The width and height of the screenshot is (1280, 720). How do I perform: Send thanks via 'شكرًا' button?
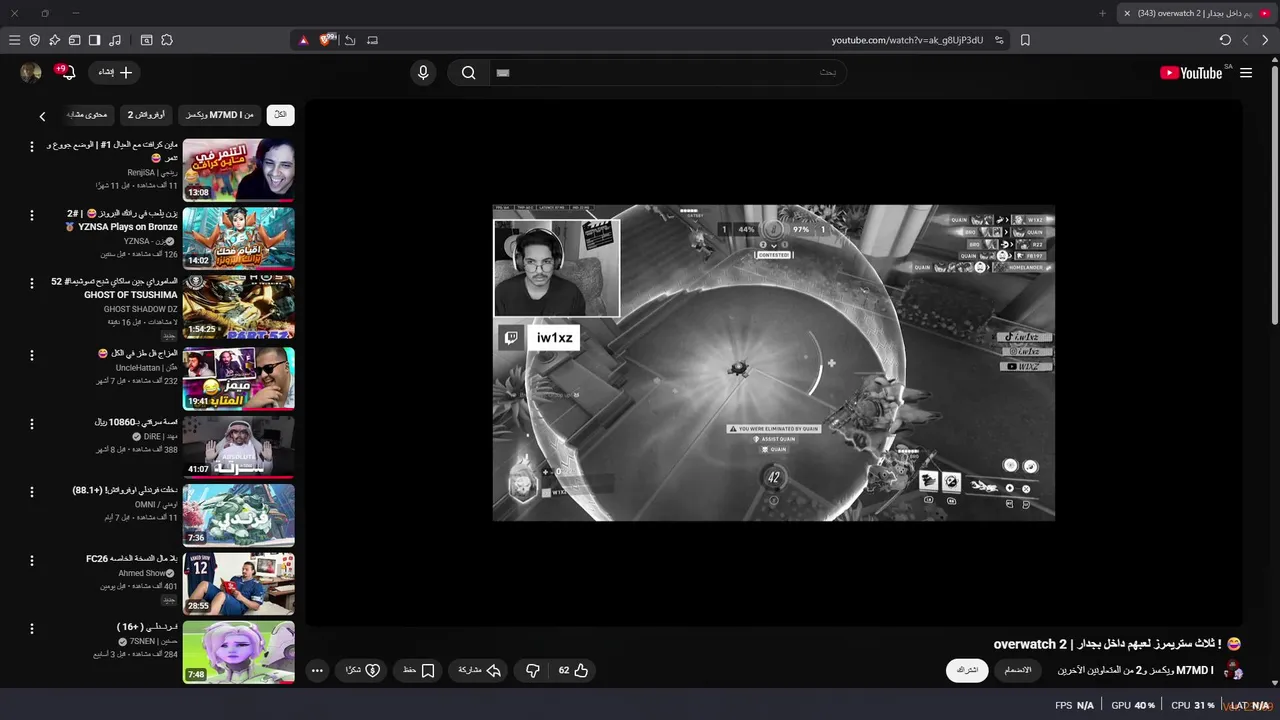click(x=363, y=670)
